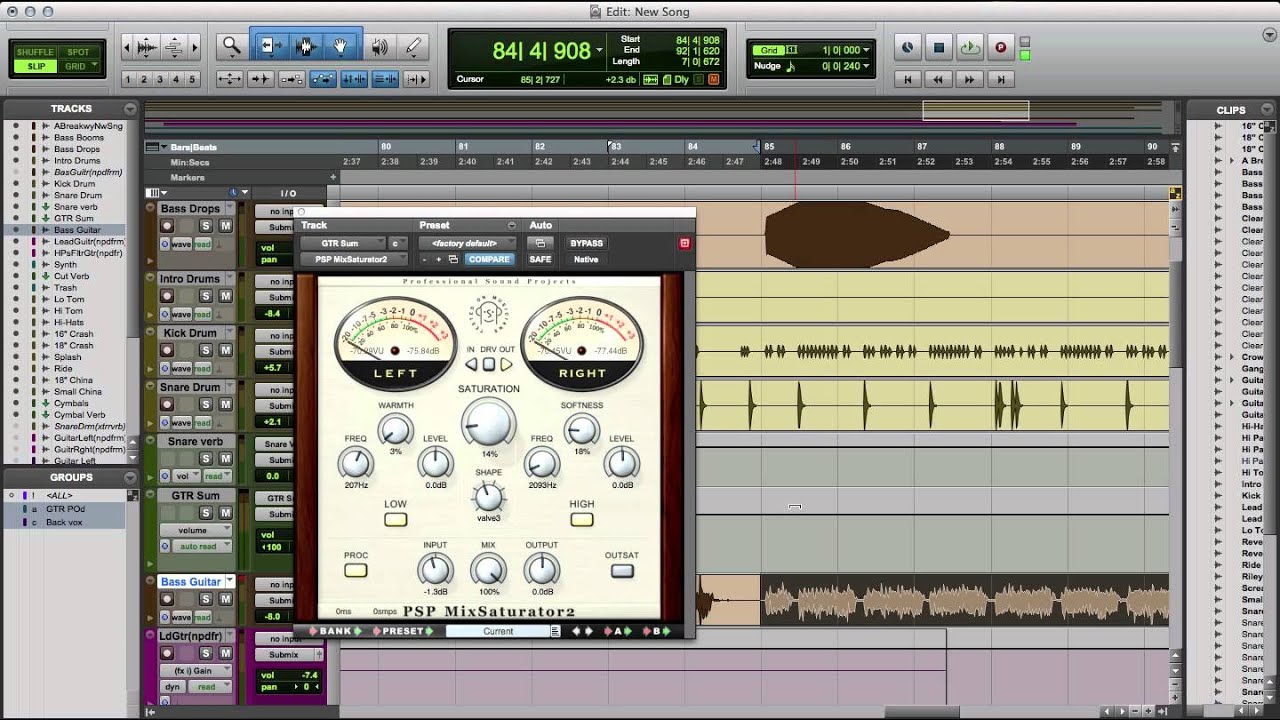Click the main counter display
Image resolution: width=1280 pixels, height=720 pixels.
tap(541, 50)
